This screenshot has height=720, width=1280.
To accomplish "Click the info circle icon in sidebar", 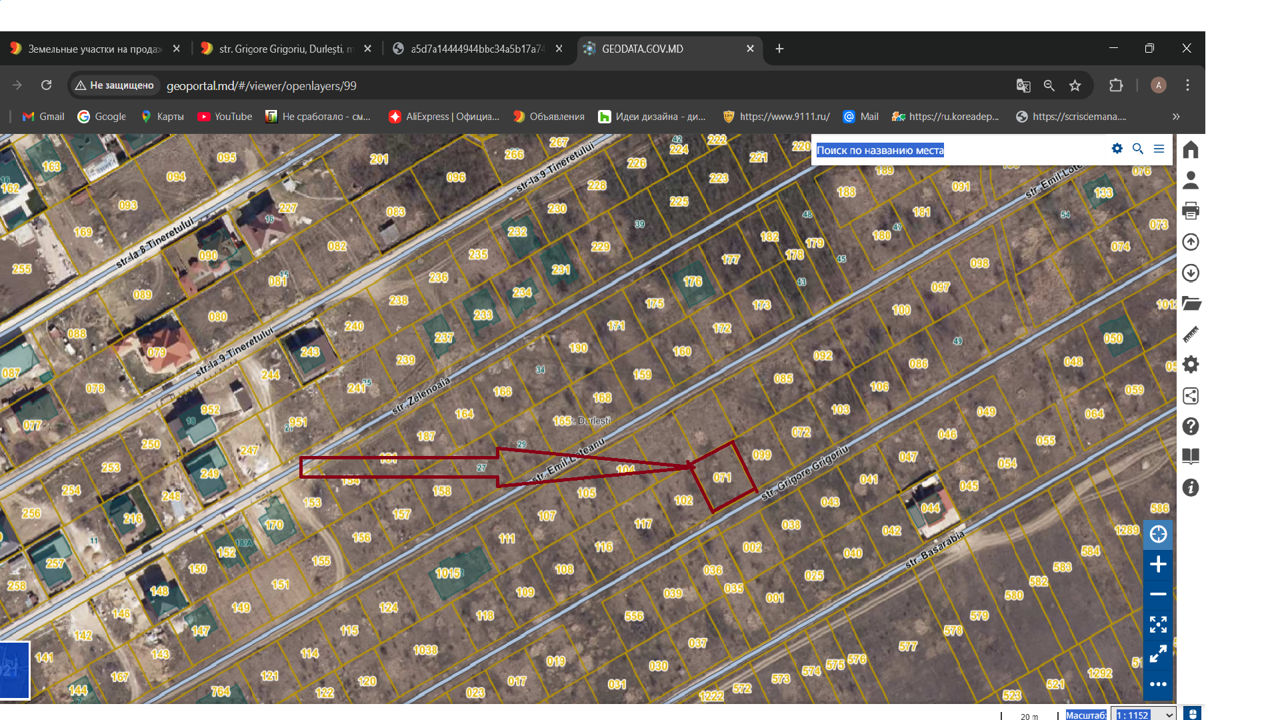I will point(1190,488).
